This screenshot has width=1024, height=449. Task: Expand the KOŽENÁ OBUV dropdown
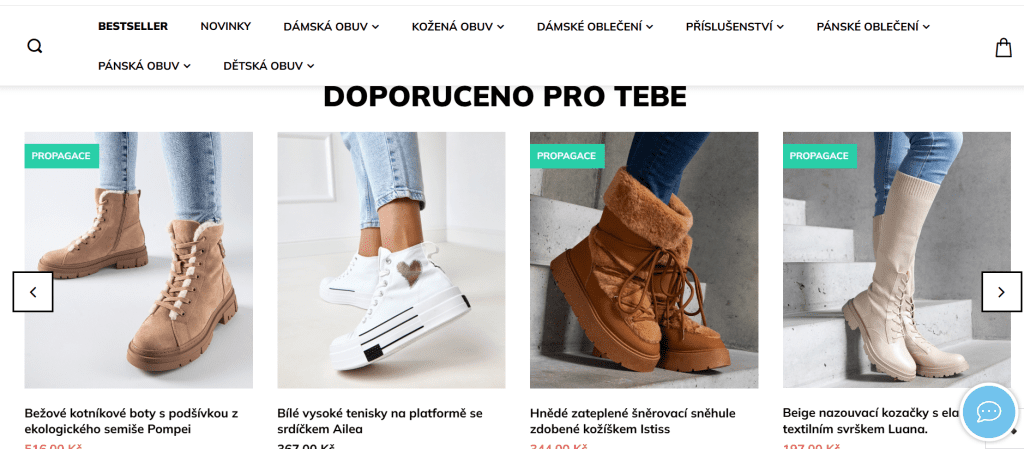(x=458, y=27)
